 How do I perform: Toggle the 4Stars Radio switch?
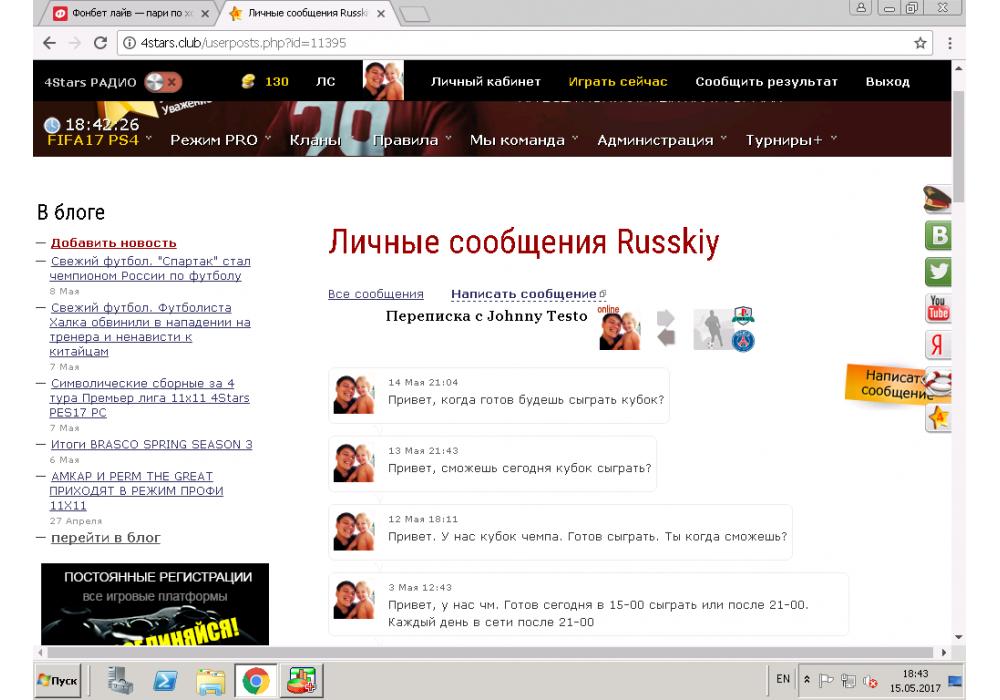pos(163,81)
